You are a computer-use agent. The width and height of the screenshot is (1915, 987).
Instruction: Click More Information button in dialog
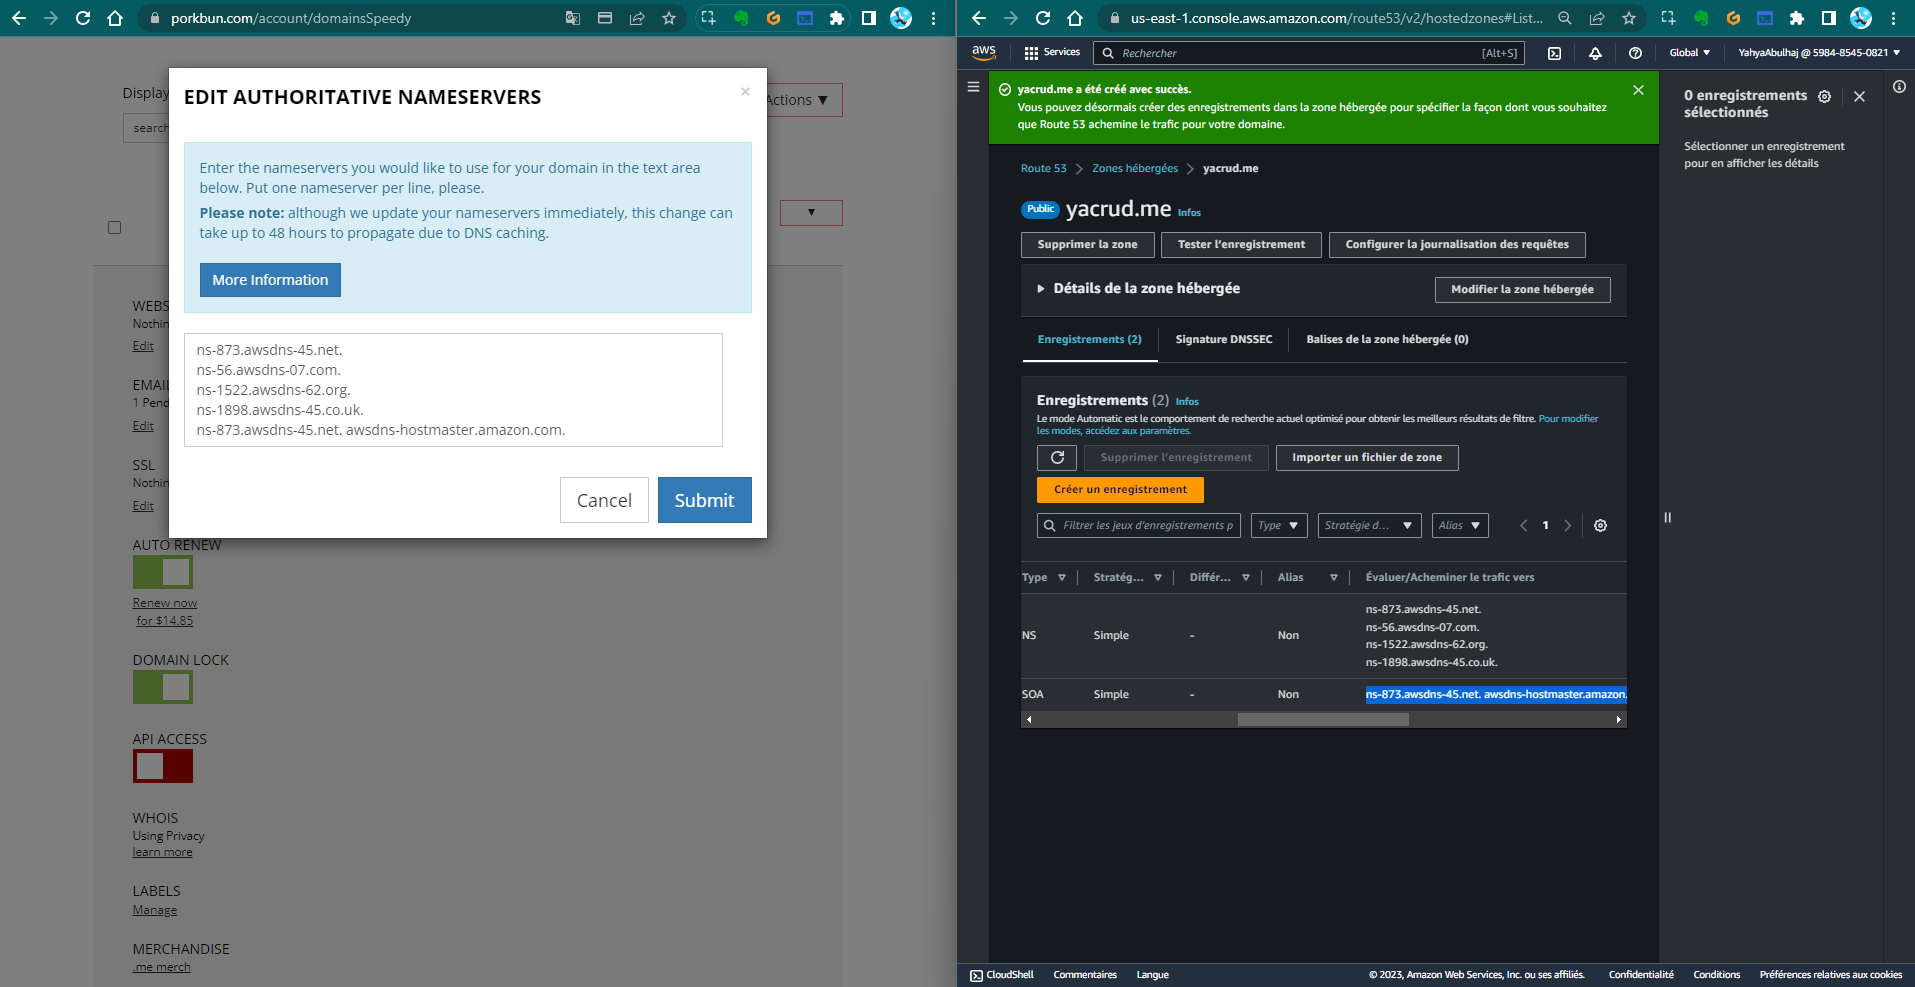tap(270, 280)
